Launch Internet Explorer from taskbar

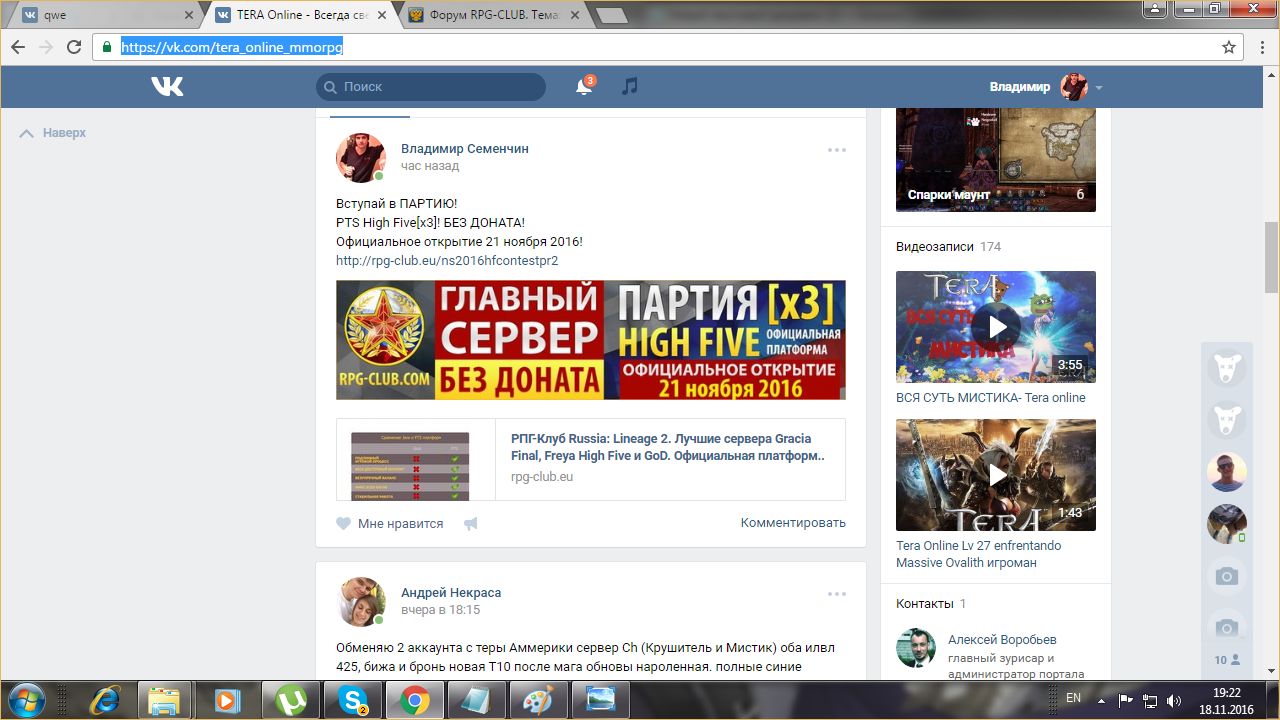click(104, 700)
